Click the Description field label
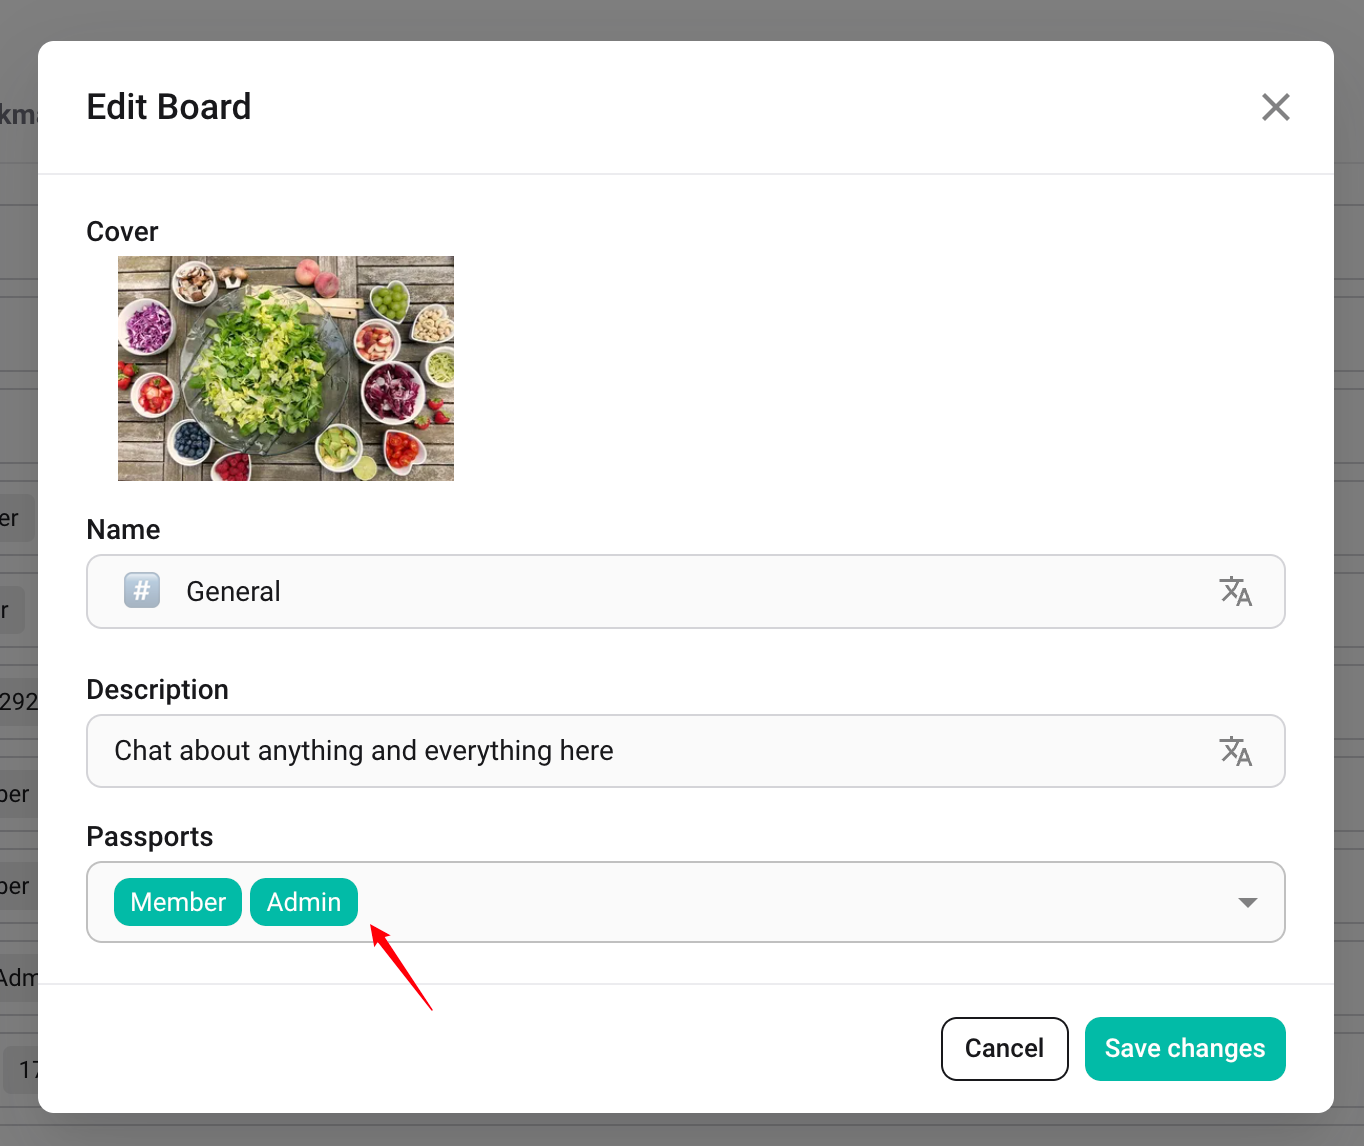Screen dimensions: 1364x1146 pos(157,690)
